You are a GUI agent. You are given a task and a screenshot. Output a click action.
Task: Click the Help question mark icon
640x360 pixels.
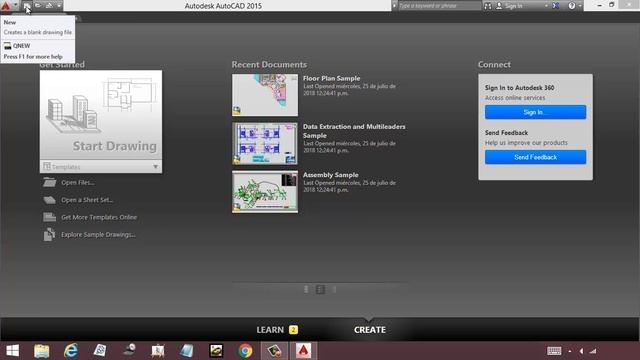click(572, 6)
